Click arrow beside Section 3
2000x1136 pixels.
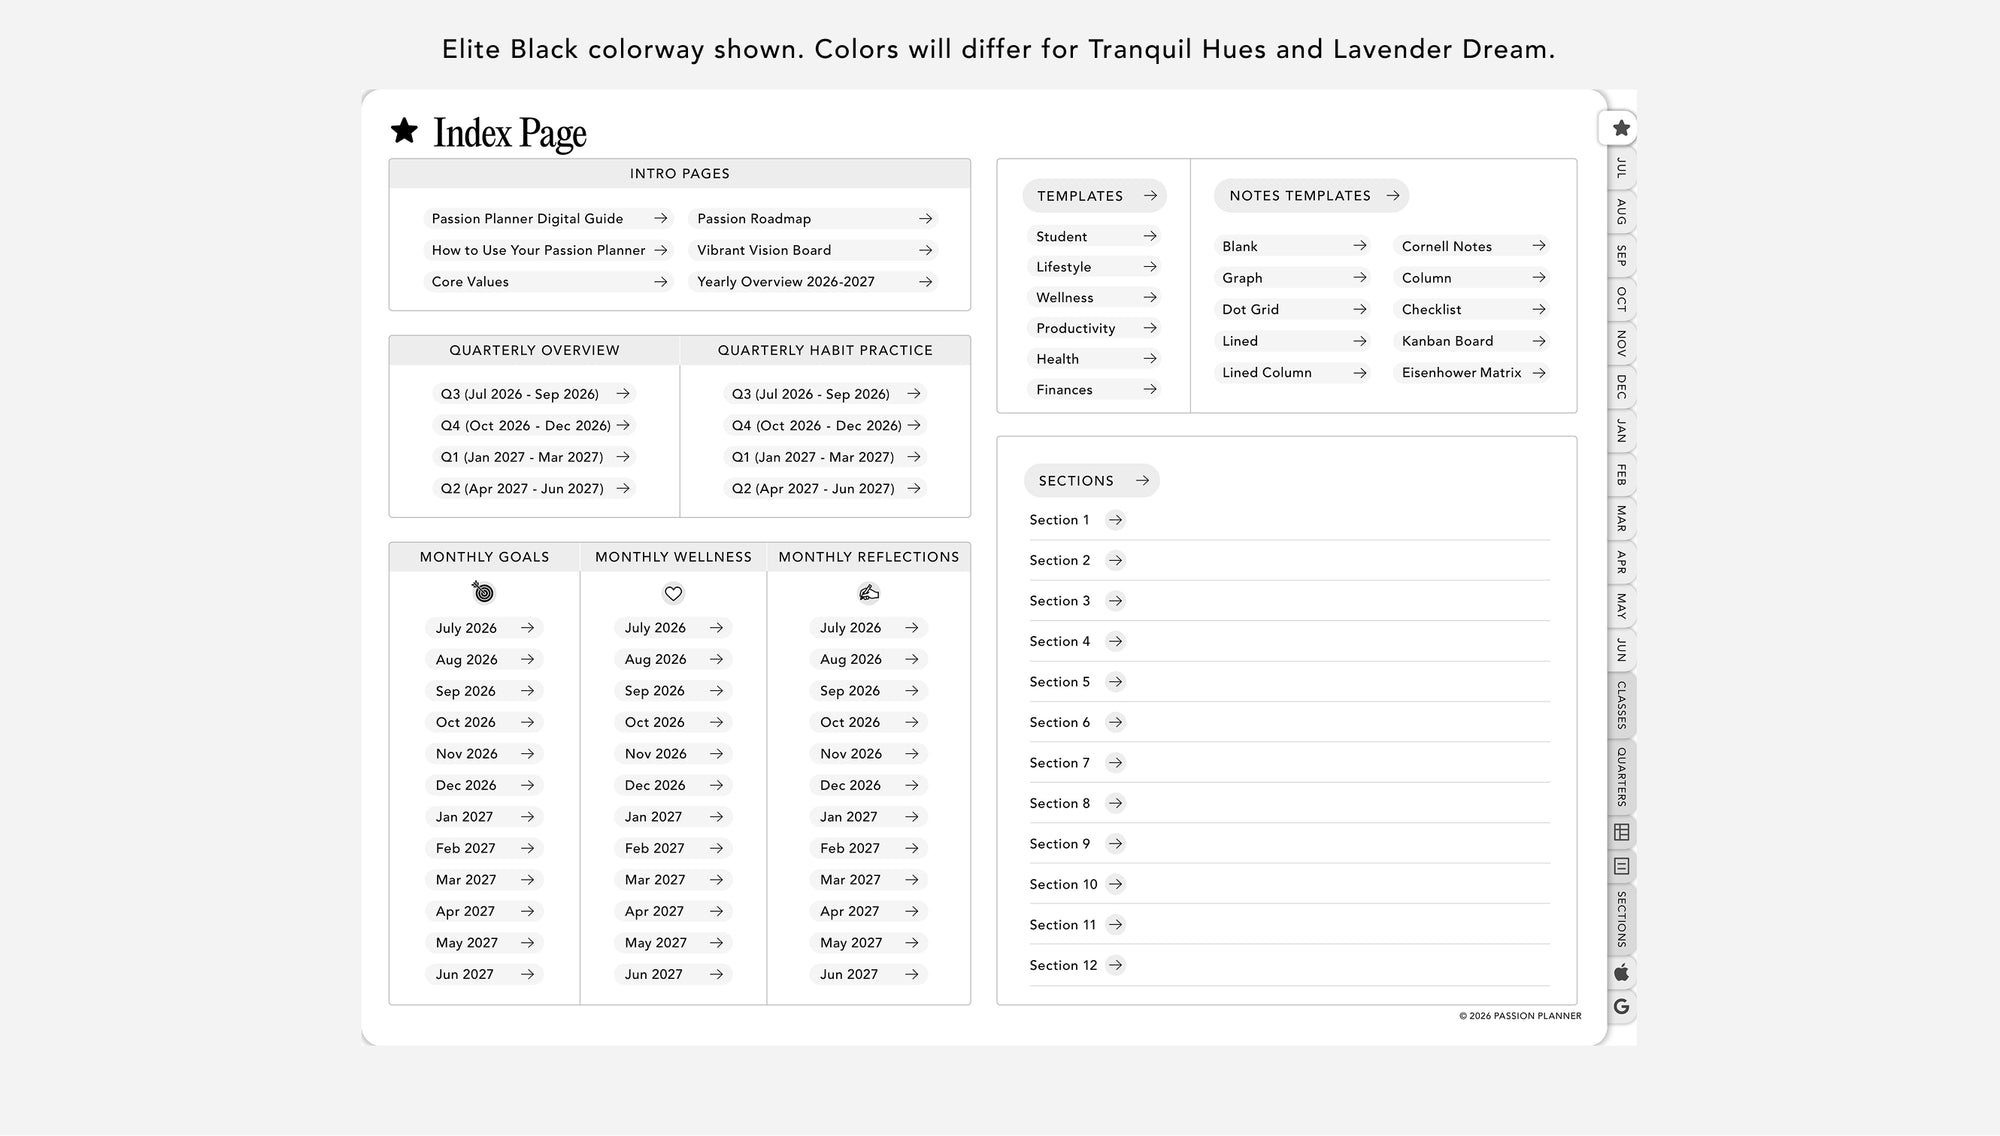1115,601
